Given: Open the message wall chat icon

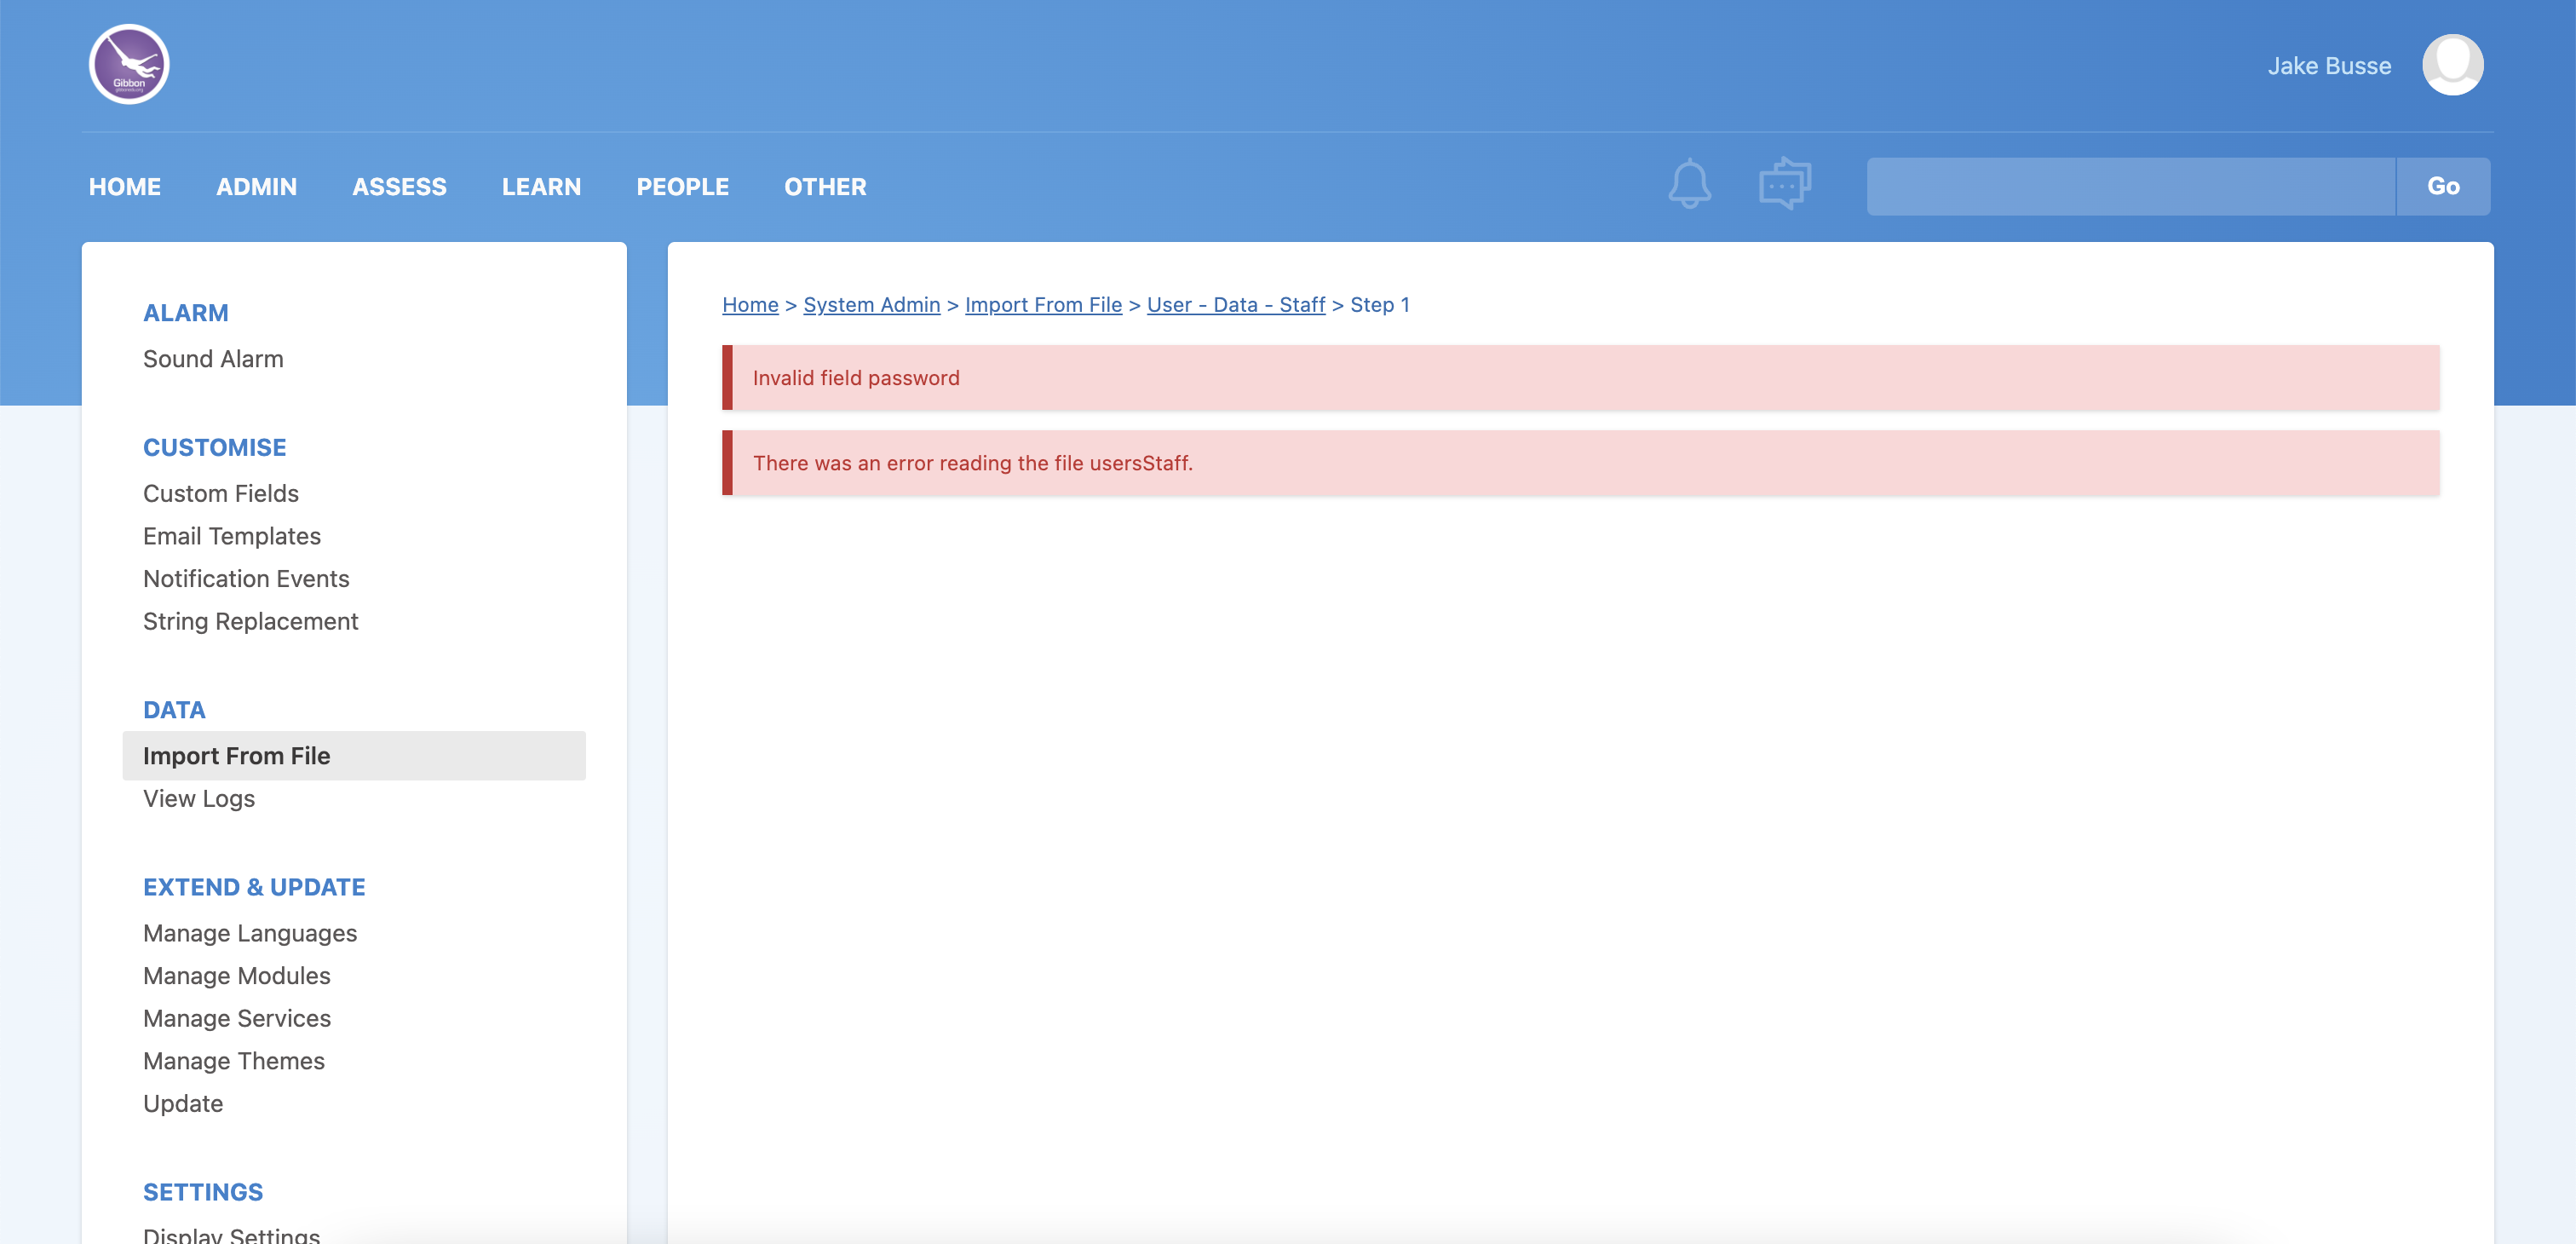Looking at the screenshot, I should (x=1785, y=184).
